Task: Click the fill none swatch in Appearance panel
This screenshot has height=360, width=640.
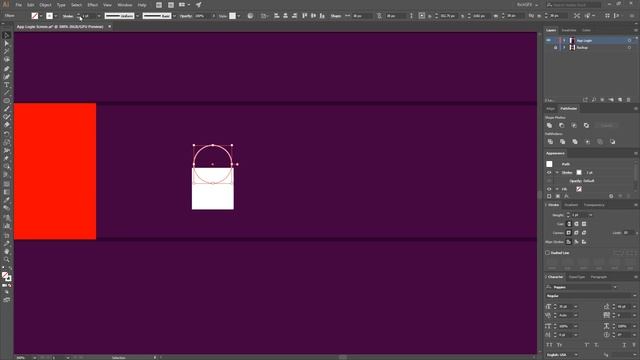Action: [x=579, y=189]
